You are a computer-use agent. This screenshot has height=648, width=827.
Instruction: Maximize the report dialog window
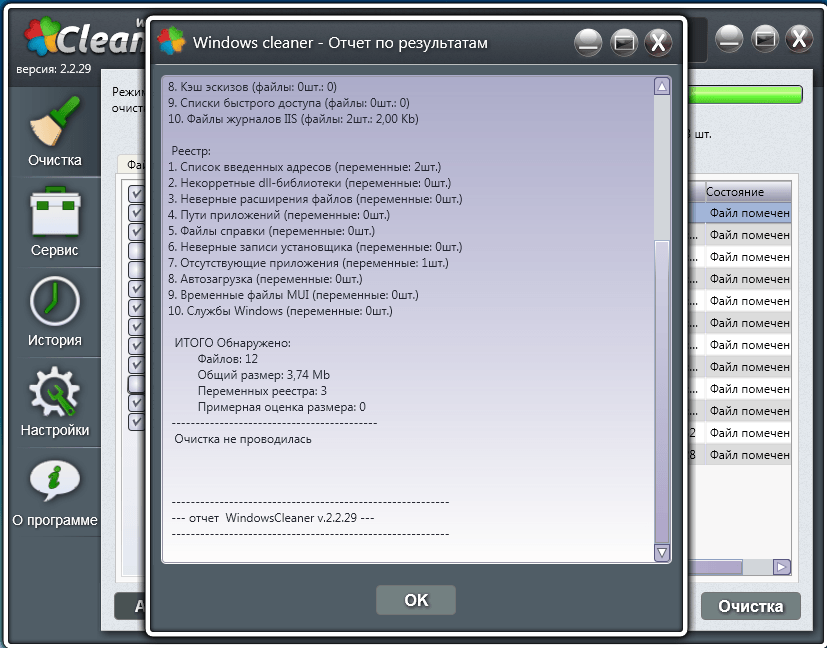pos(623,42)
